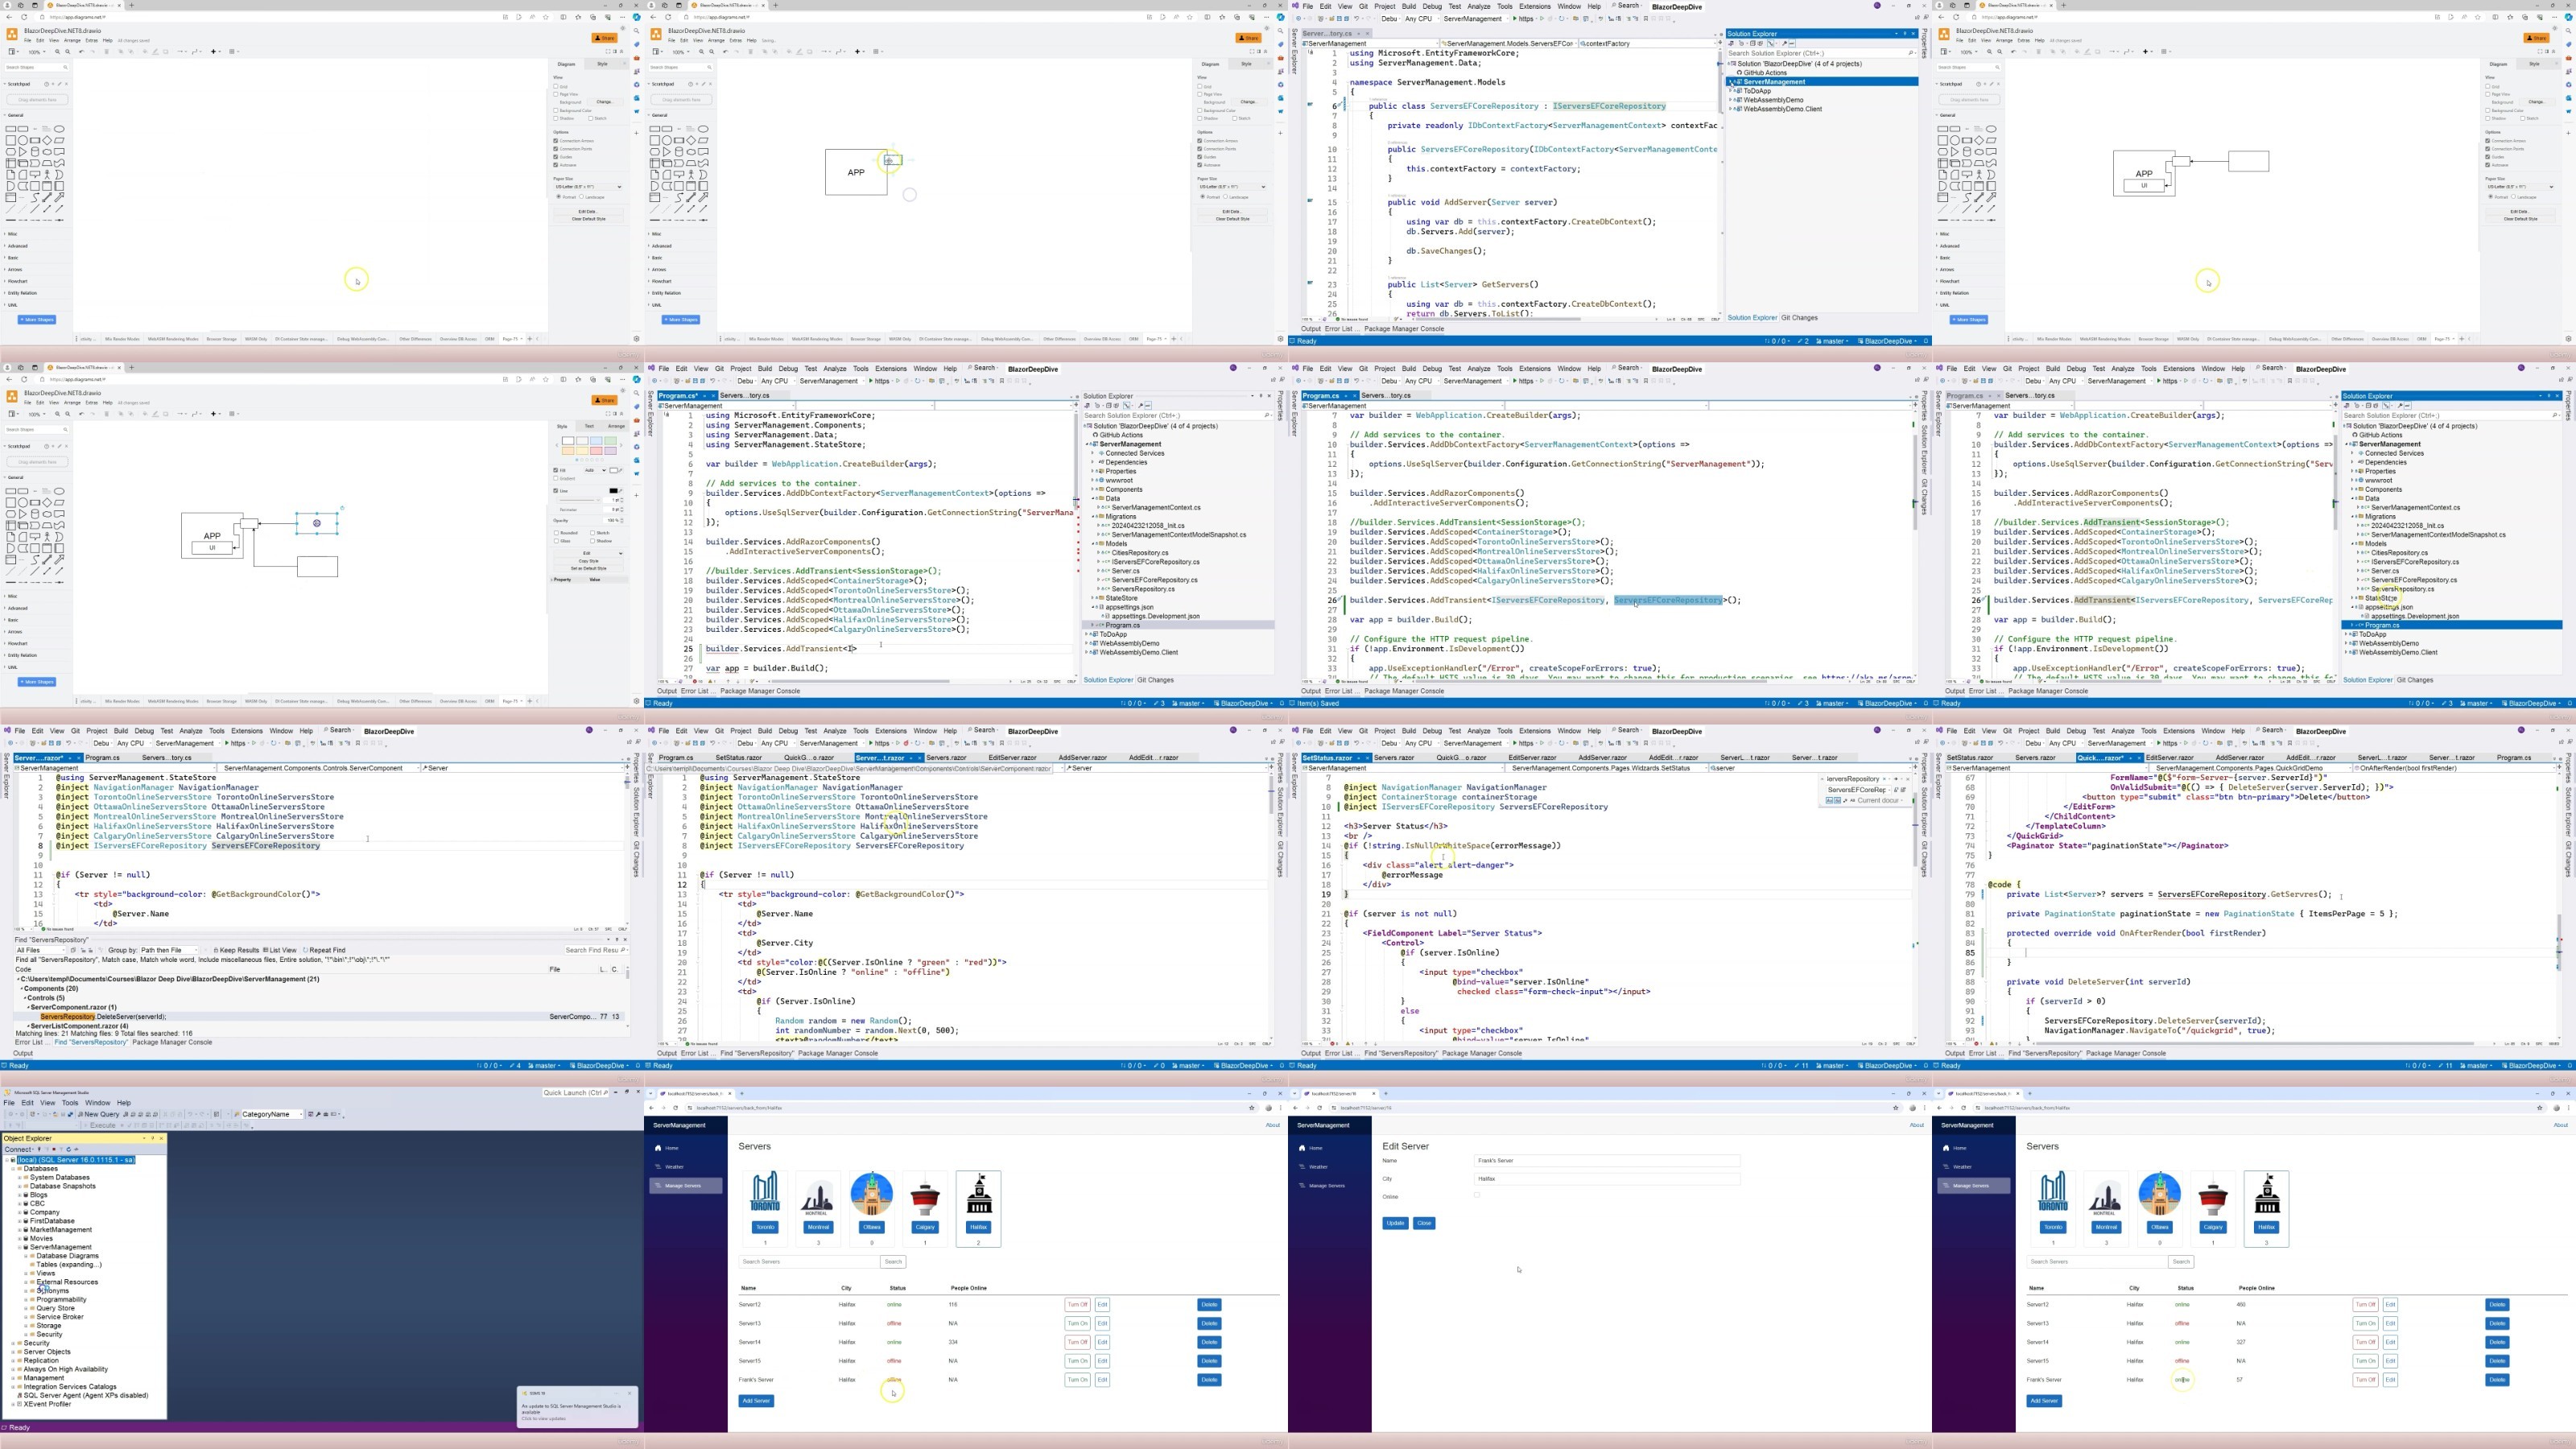Collapse the ServerManagement database node in SSMS

tap(19, 1248)
